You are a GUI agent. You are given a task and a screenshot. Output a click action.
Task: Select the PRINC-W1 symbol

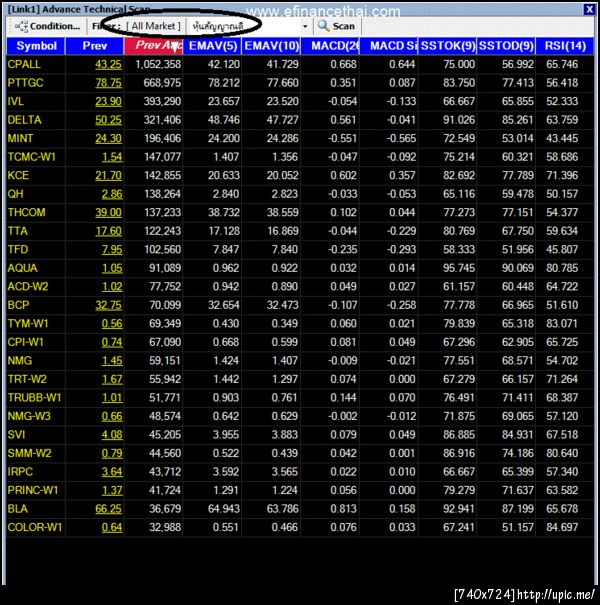33,490
